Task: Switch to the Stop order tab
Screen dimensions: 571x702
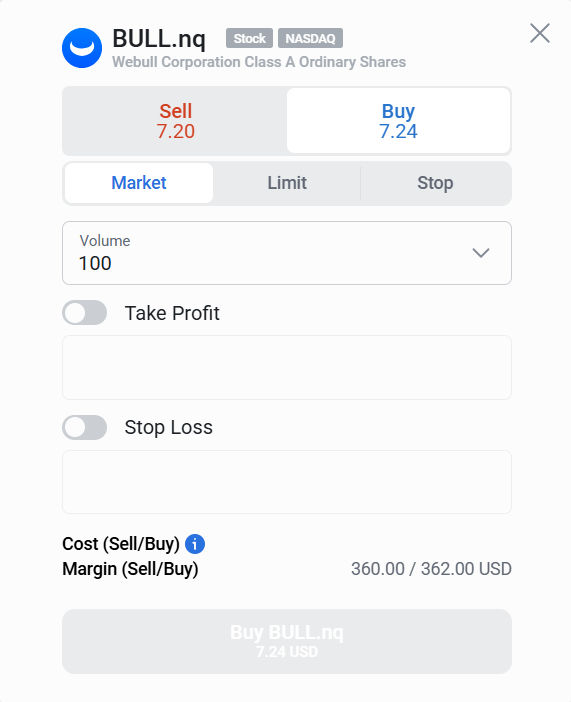Action: tap(435, 183)
